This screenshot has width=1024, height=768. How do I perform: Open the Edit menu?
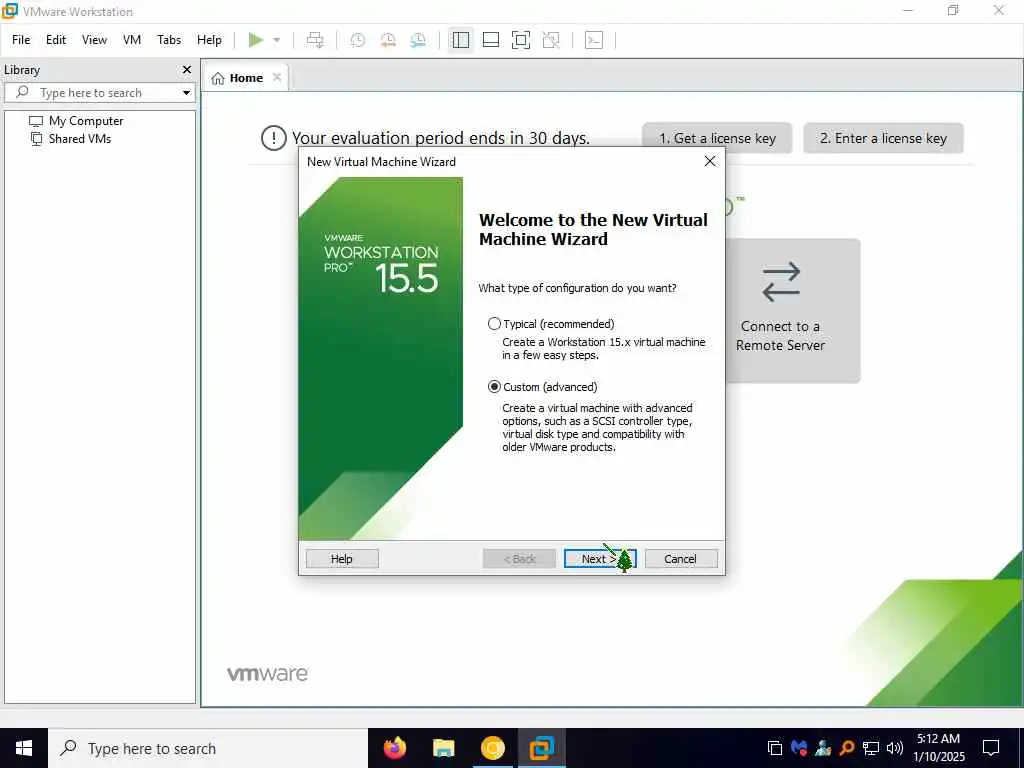(x=56, y=40)
